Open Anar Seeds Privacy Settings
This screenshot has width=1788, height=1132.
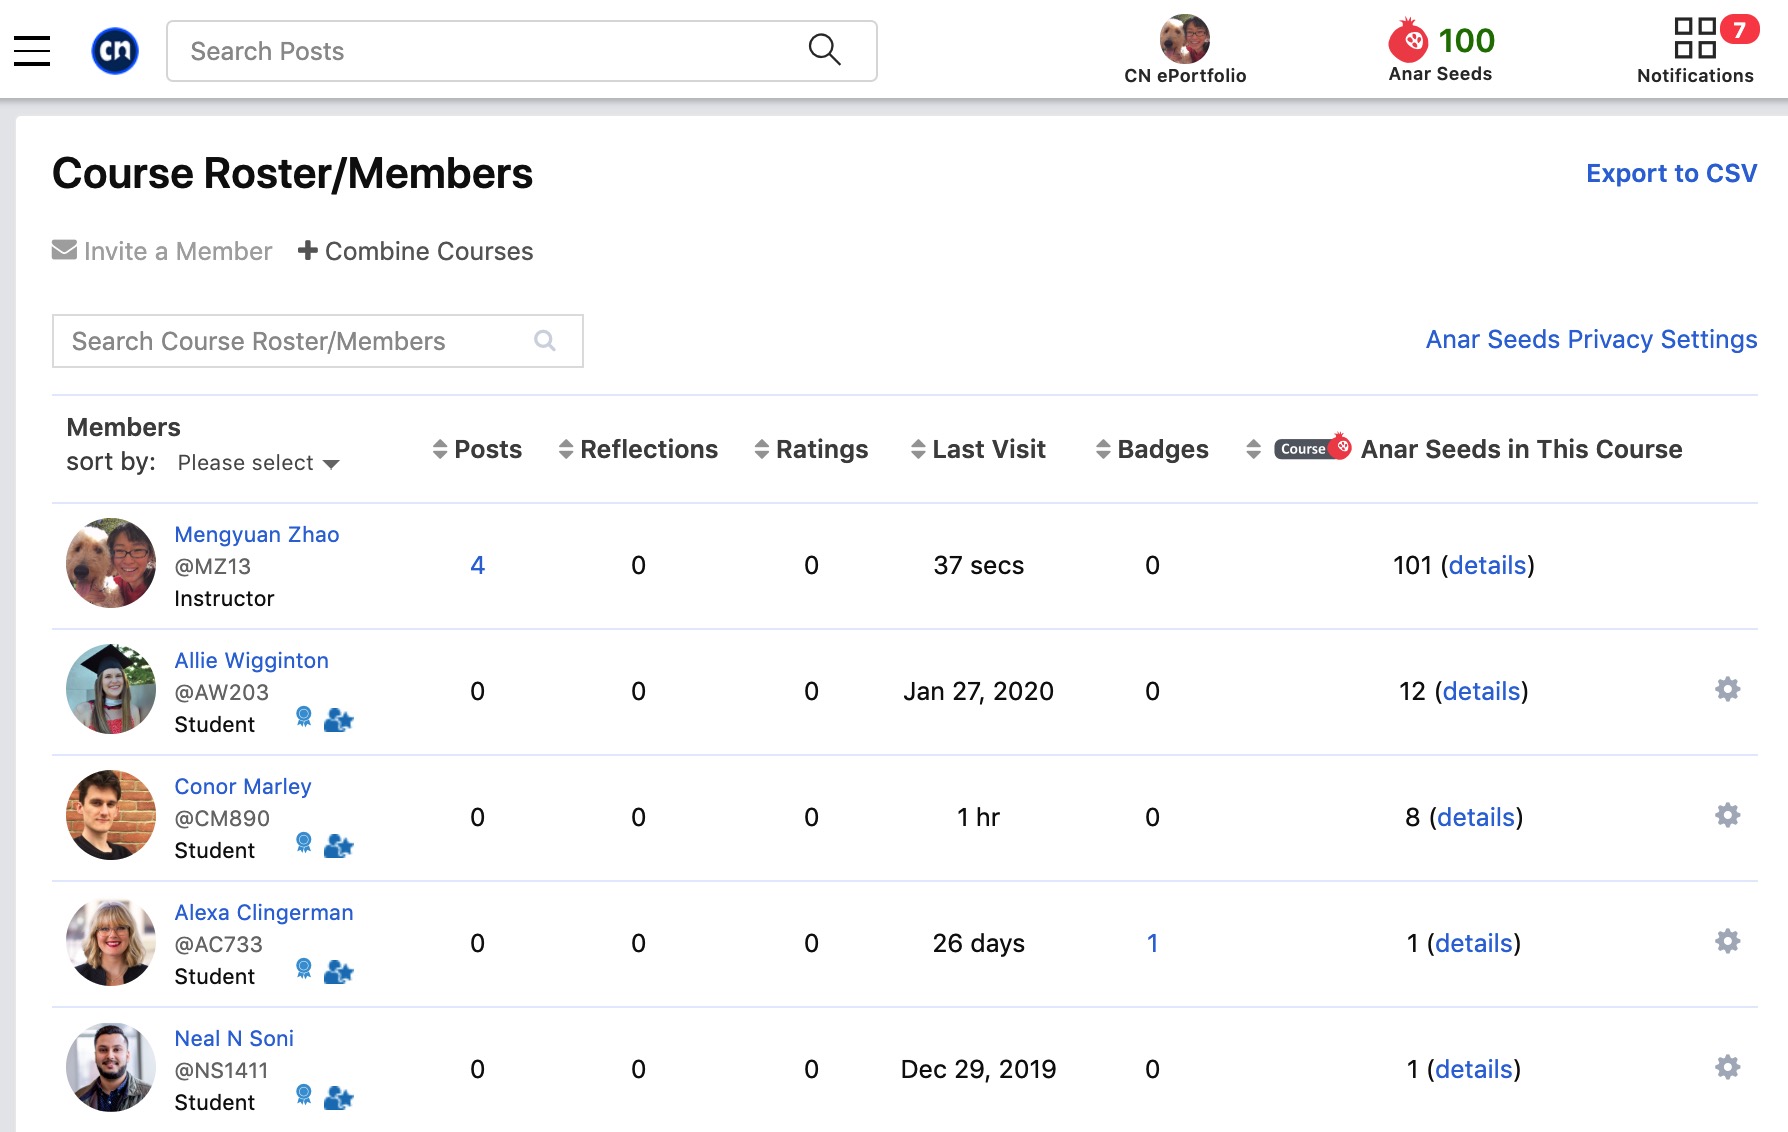coord(1591,339)
